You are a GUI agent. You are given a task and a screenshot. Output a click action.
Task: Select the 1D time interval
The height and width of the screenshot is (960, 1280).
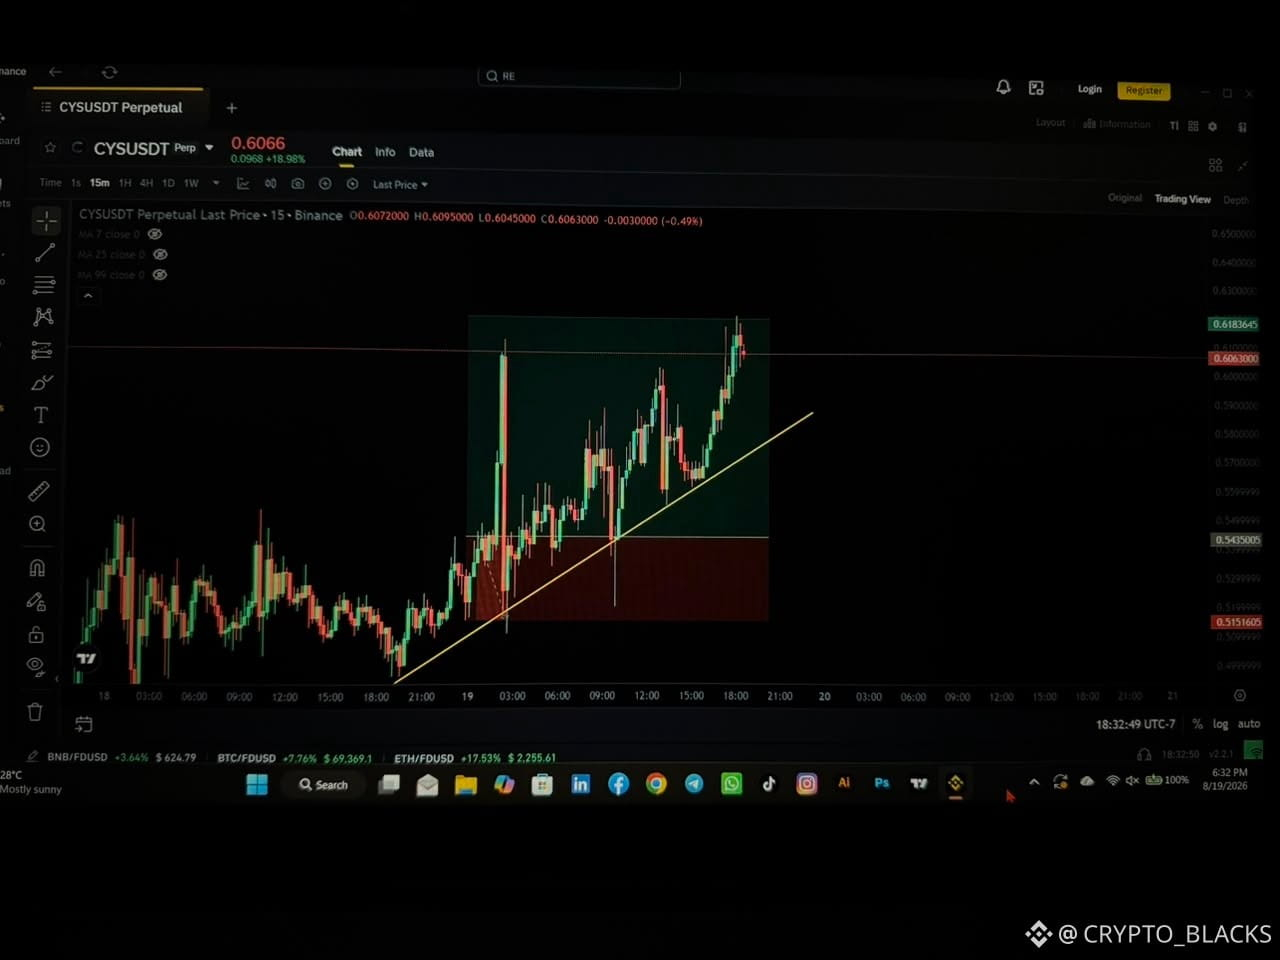(168, 183)
